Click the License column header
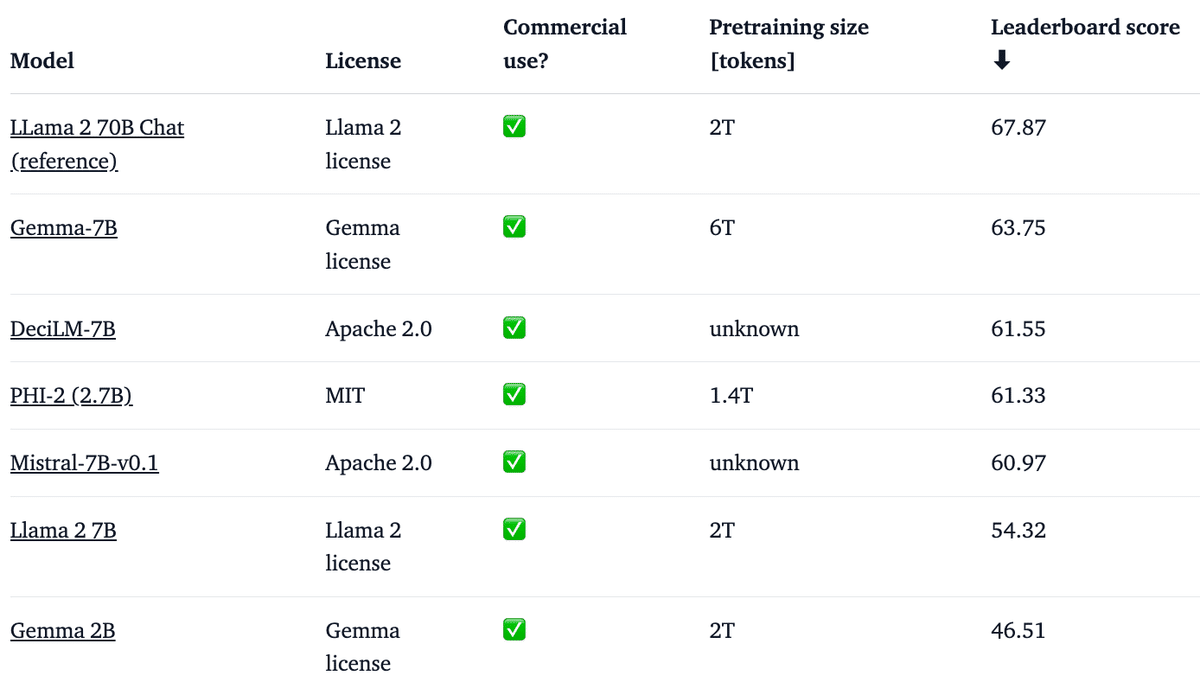Screen dimensions: 1200x694 (363, 61)
